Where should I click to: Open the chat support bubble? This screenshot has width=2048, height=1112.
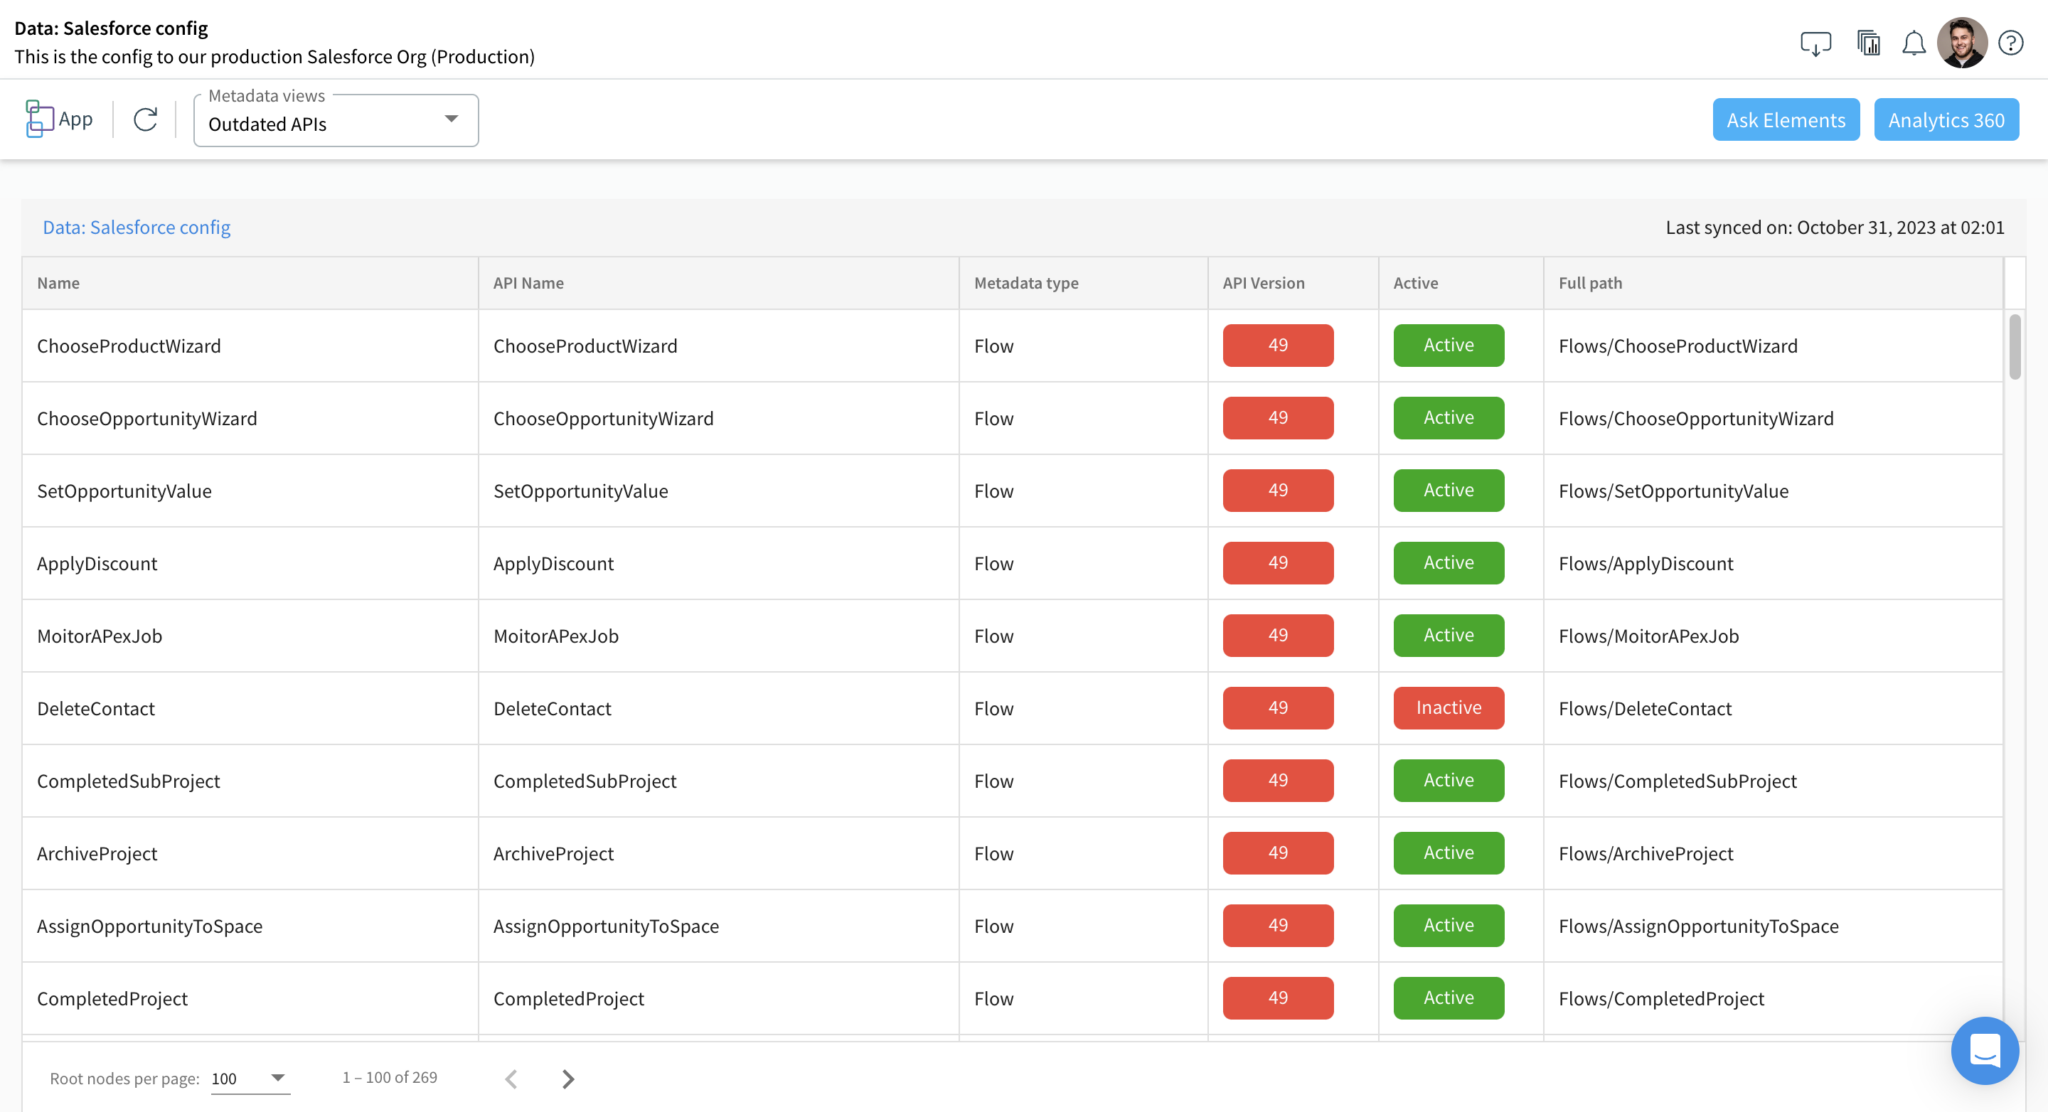point(1984,1050)
